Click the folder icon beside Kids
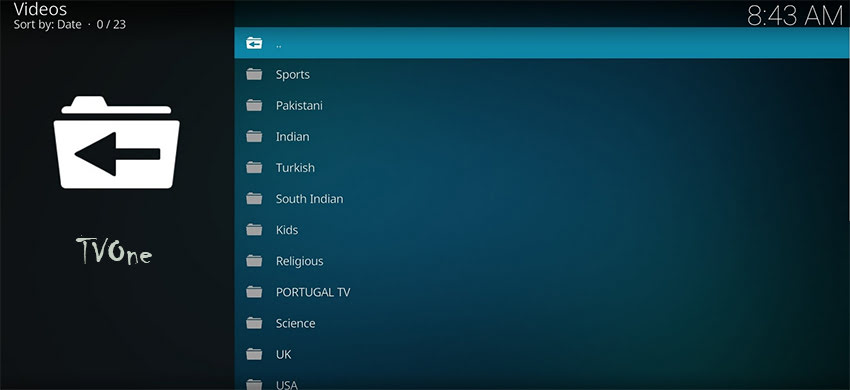Viewport: 850px width, 390px height. 254,230
